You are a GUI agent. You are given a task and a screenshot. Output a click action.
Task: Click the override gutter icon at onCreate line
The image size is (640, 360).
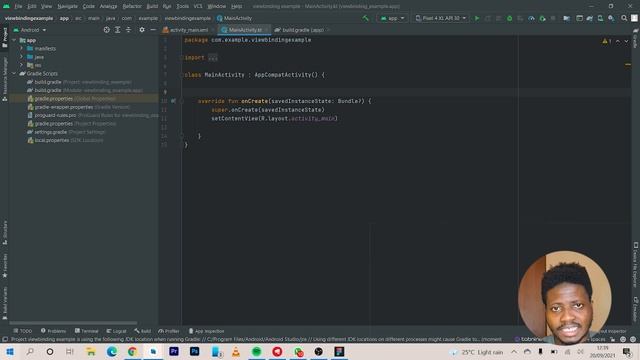pyautogui.click(x=173, y=101)
